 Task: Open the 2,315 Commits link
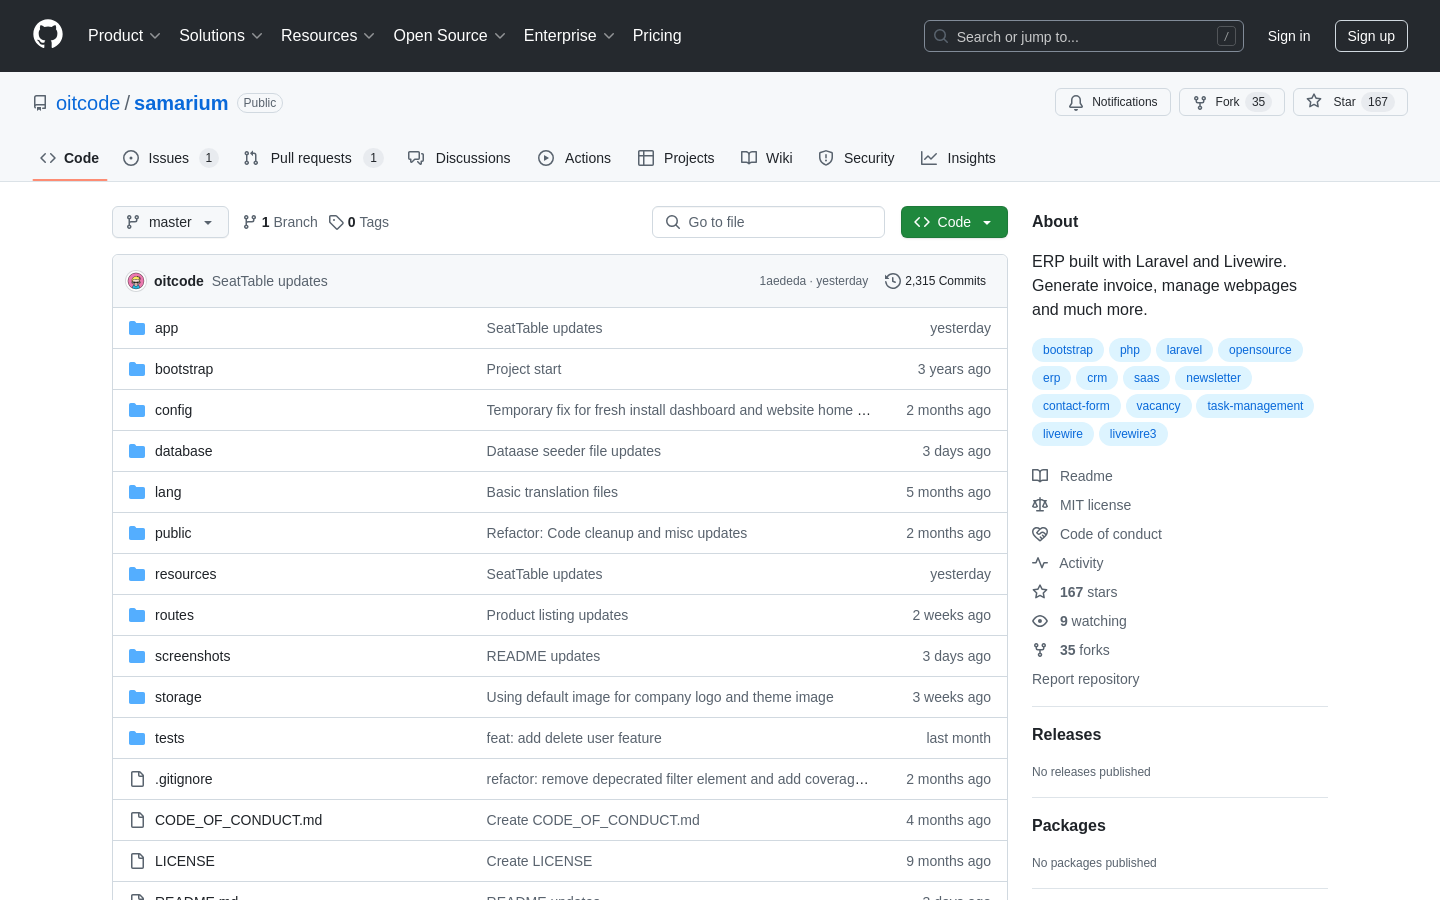point(936,281)
